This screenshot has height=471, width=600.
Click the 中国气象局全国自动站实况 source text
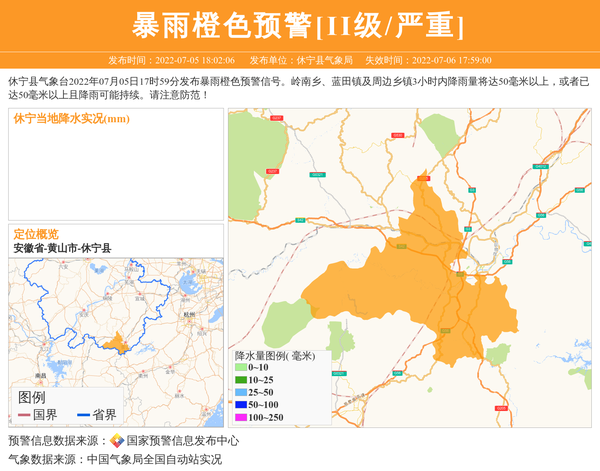tap(154, 459)
